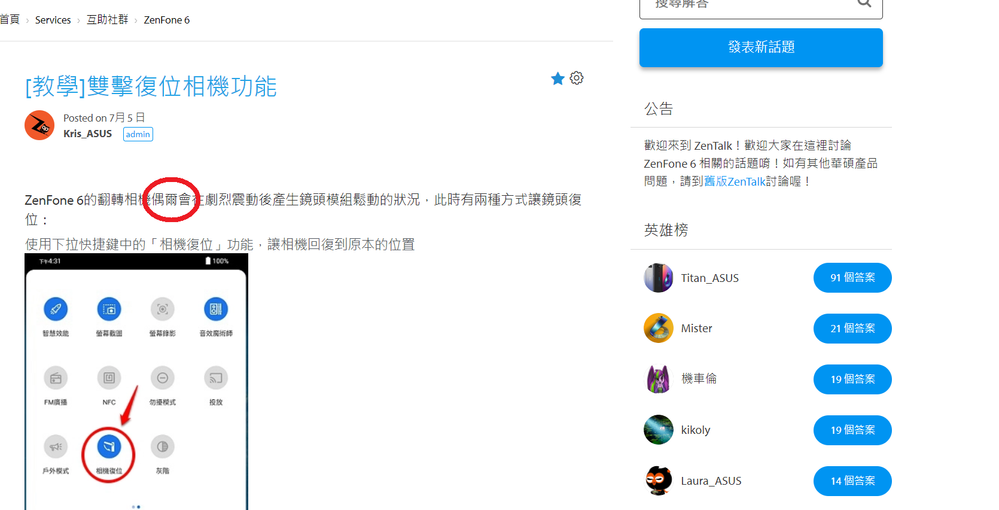Click the search magnifier icon

(864, 5)
